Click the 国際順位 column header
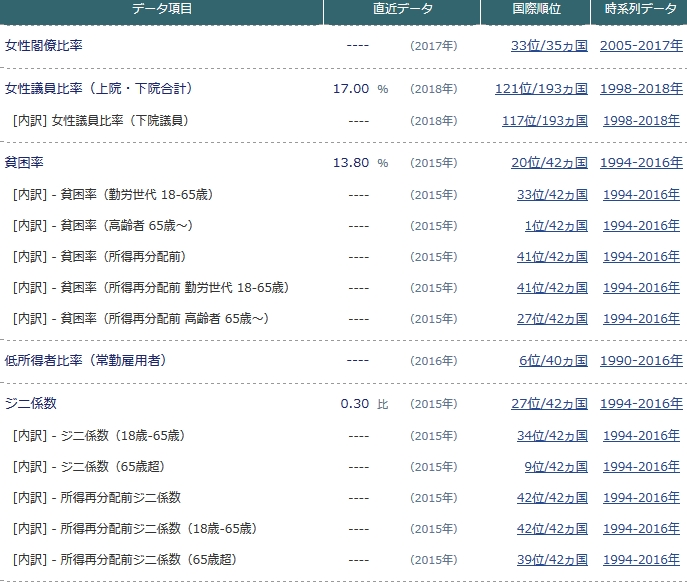This screenshot has height=583, width=687. pyautogui.click(x=536, y=10)
